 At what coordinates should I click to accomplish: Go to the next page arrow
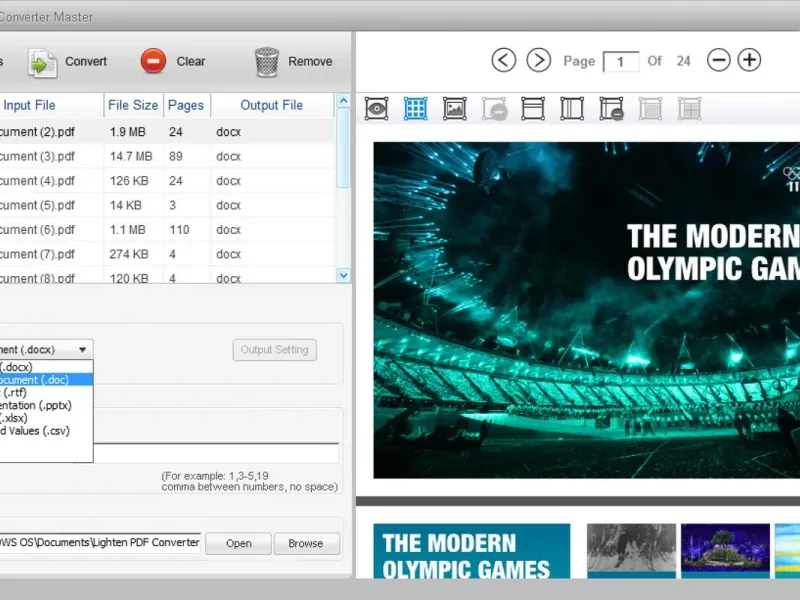pos(539,60)
